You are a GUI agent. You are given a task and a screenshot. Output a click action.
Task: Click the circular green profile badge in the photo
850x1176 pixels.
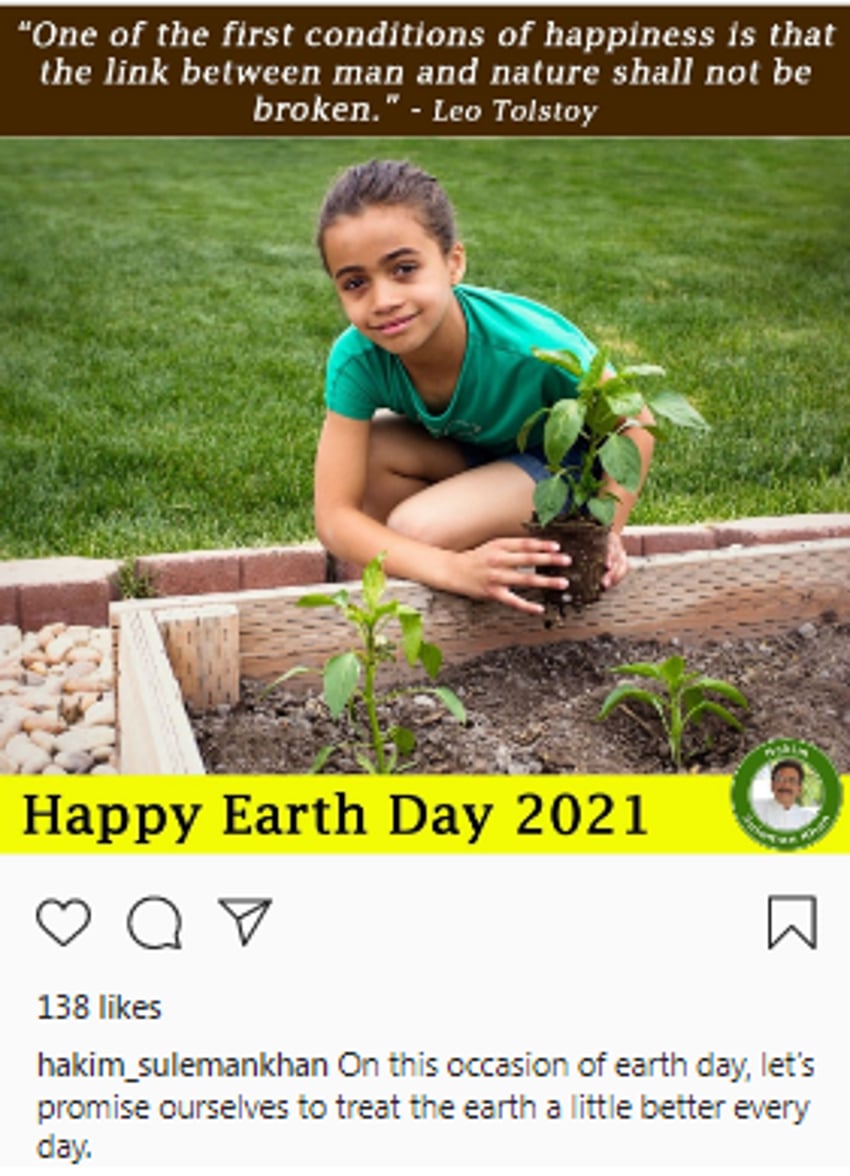(x=786, y=797)
